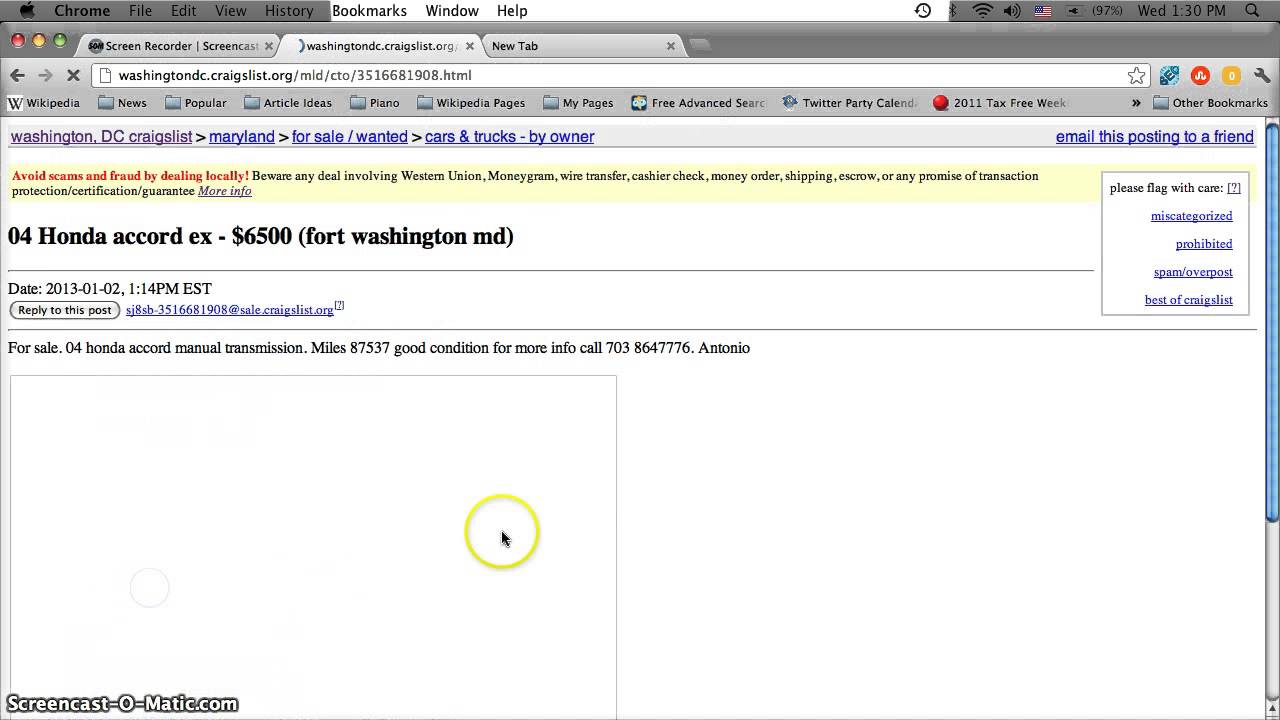This screenshot has width=1280, height=720.
Task: Open the input source flag menu
Action: pos(1043,11)
